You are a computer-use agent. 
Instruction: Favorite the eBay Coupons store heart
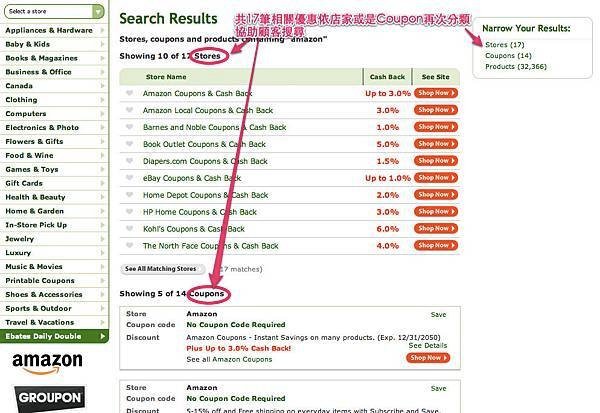[130, 178]
